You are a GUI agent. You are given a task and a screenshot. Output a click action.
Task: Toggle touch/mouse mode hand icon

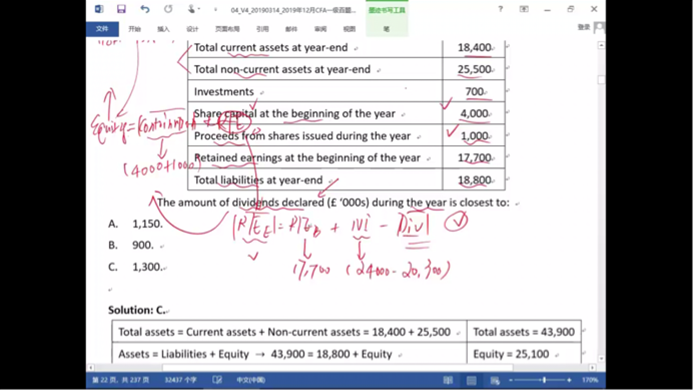[x=191, y=9]
